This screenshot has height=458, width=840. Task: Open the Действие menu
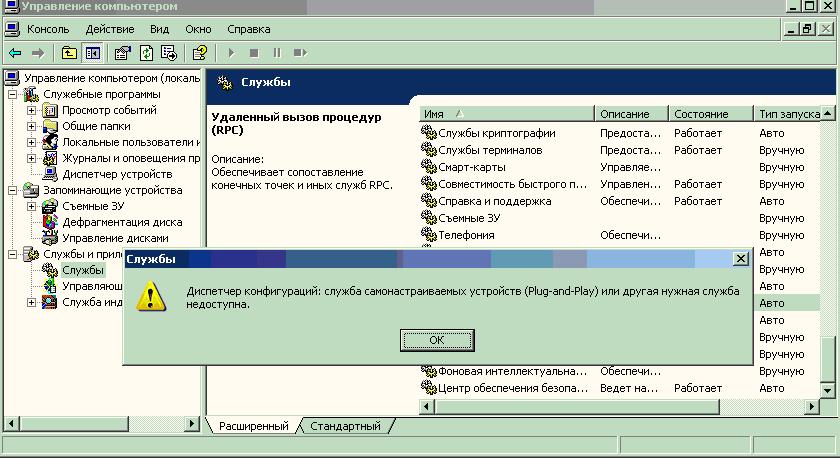pos(110,30)
